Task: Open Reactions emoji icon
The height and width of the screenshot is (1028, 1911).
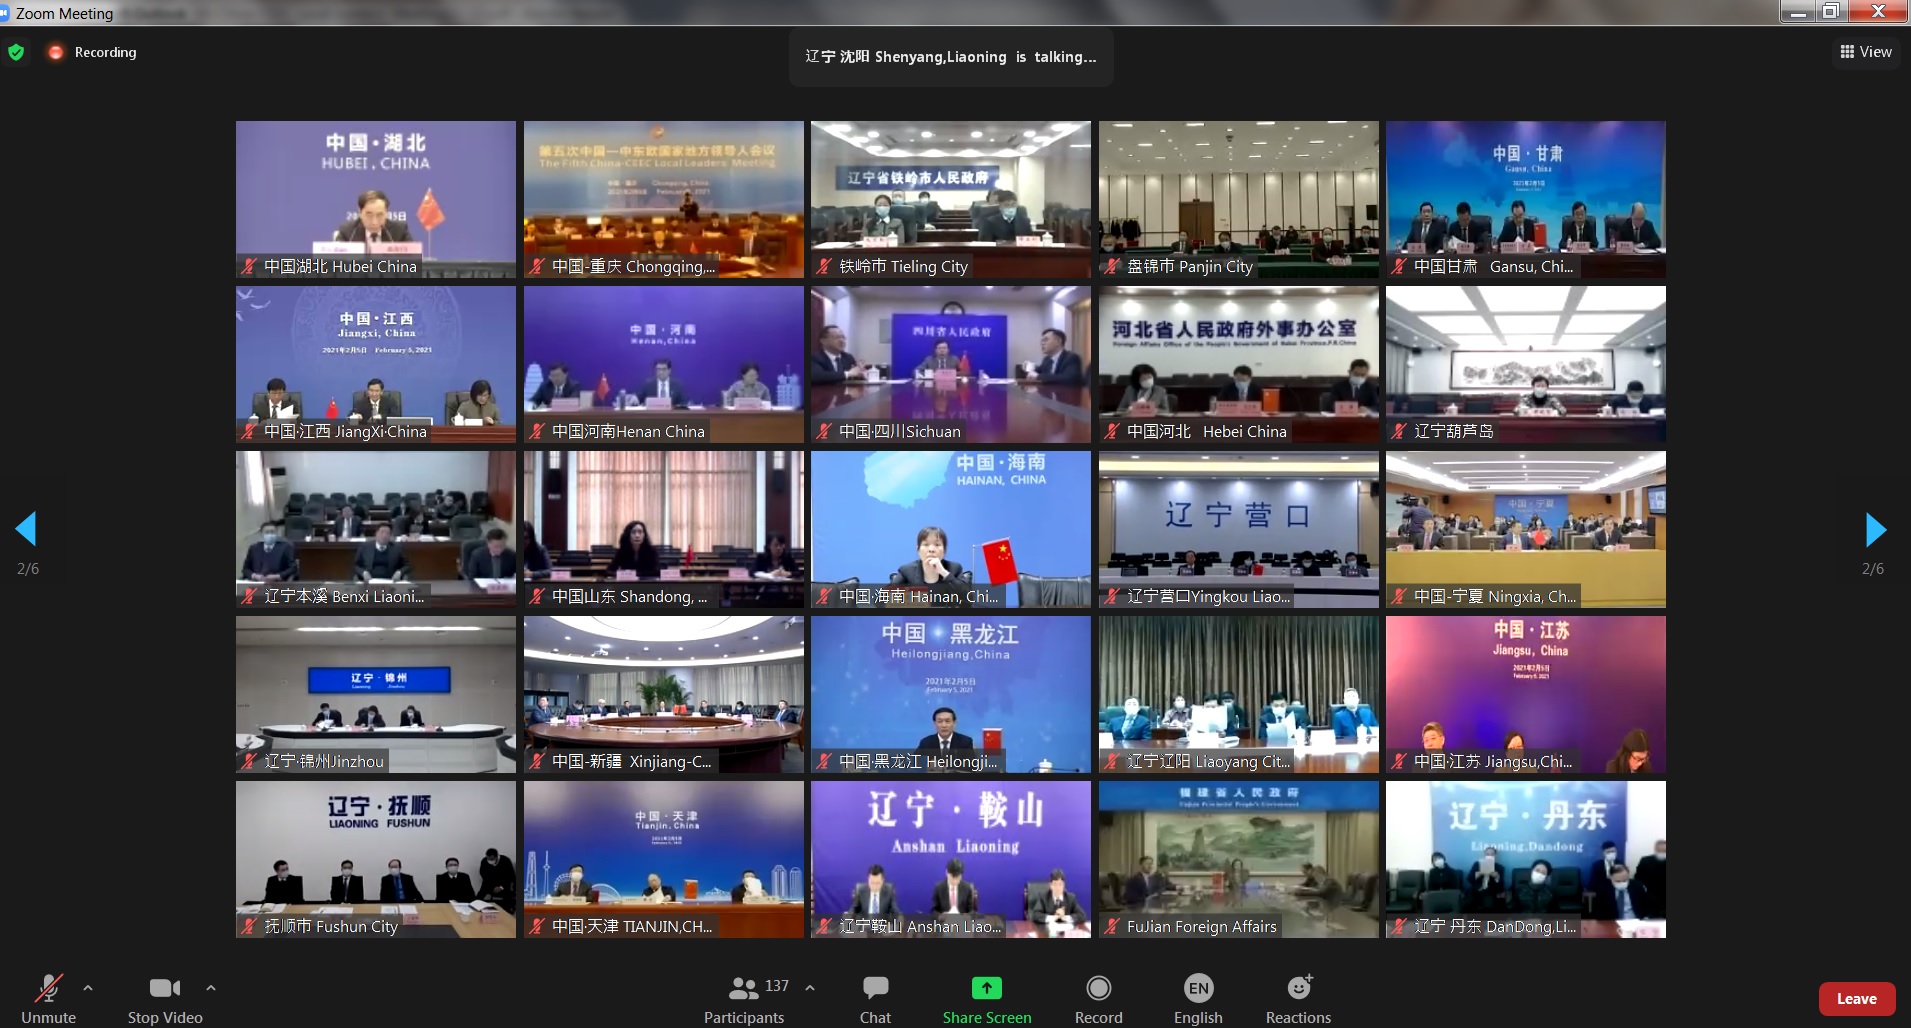Action: click(1298, 988)
